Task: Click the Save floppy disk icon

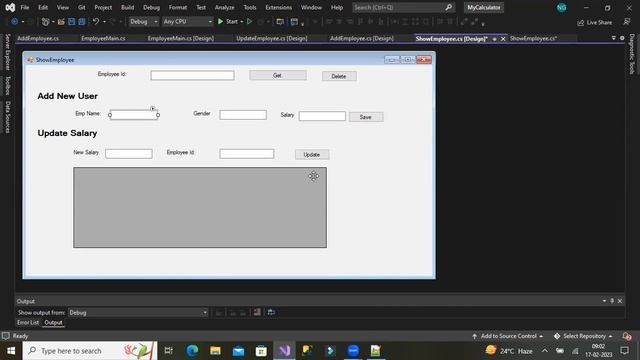Action: point(71,22)
